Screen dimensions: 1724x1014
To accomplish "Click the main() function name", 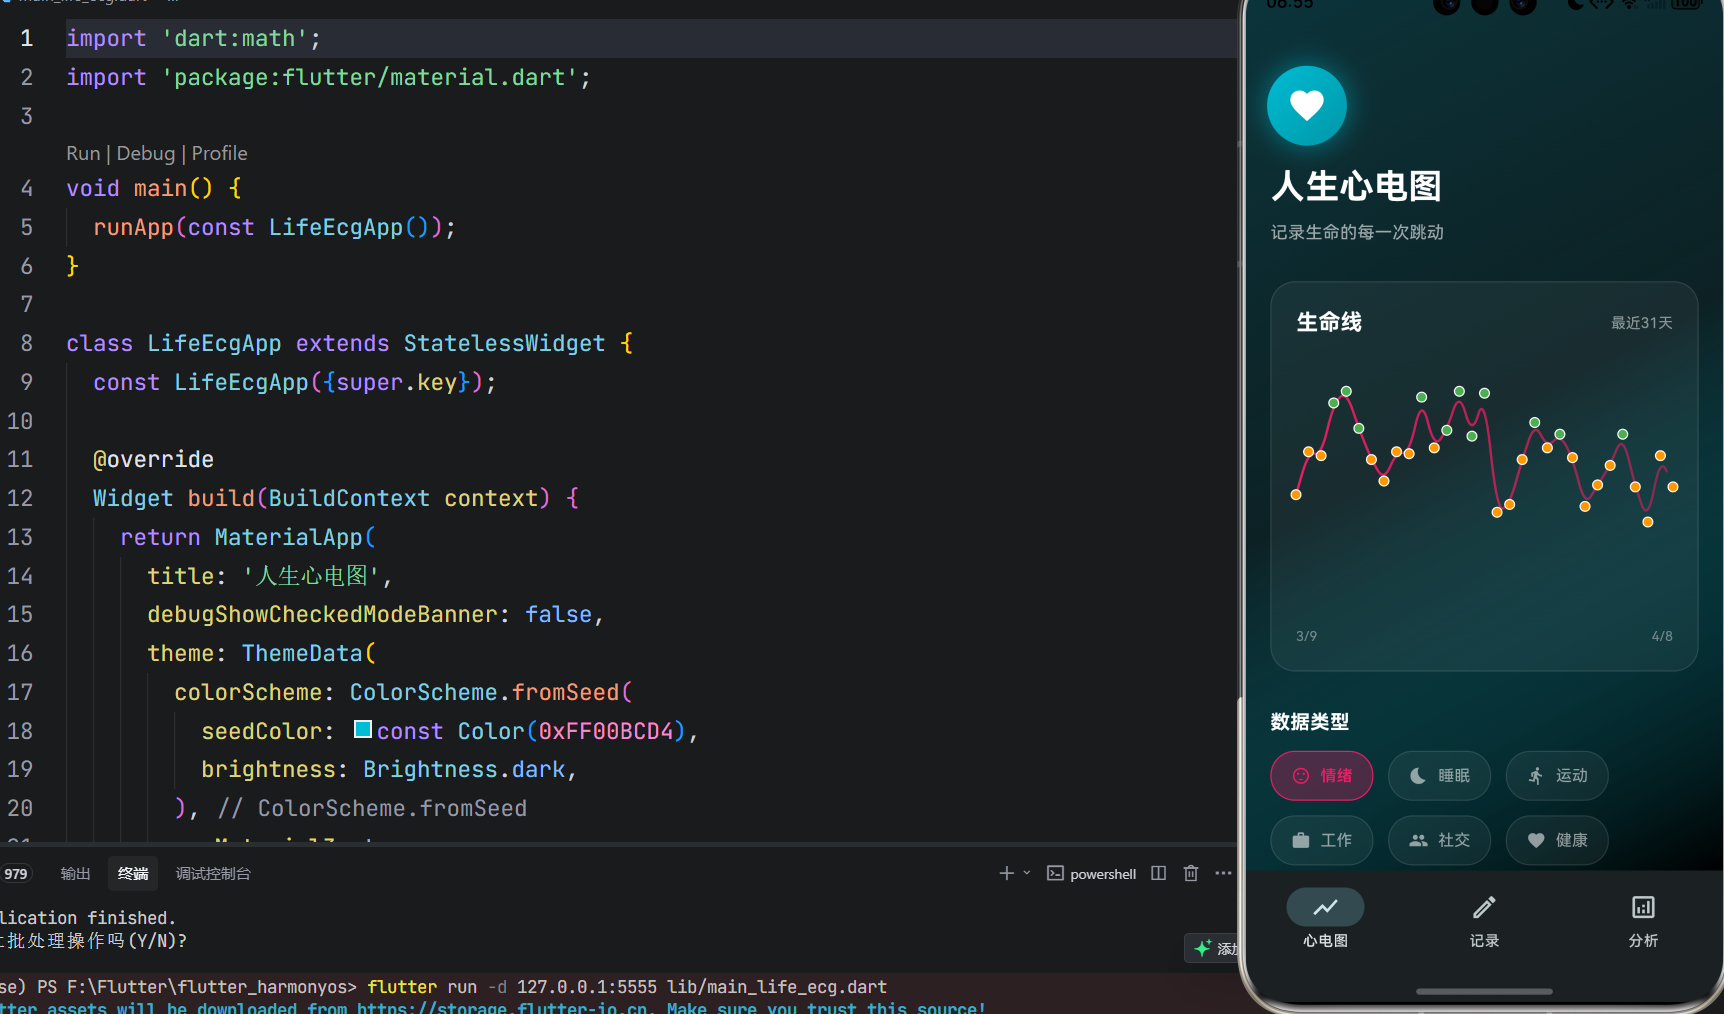I will pyautogui.click(x=160, y=188).
